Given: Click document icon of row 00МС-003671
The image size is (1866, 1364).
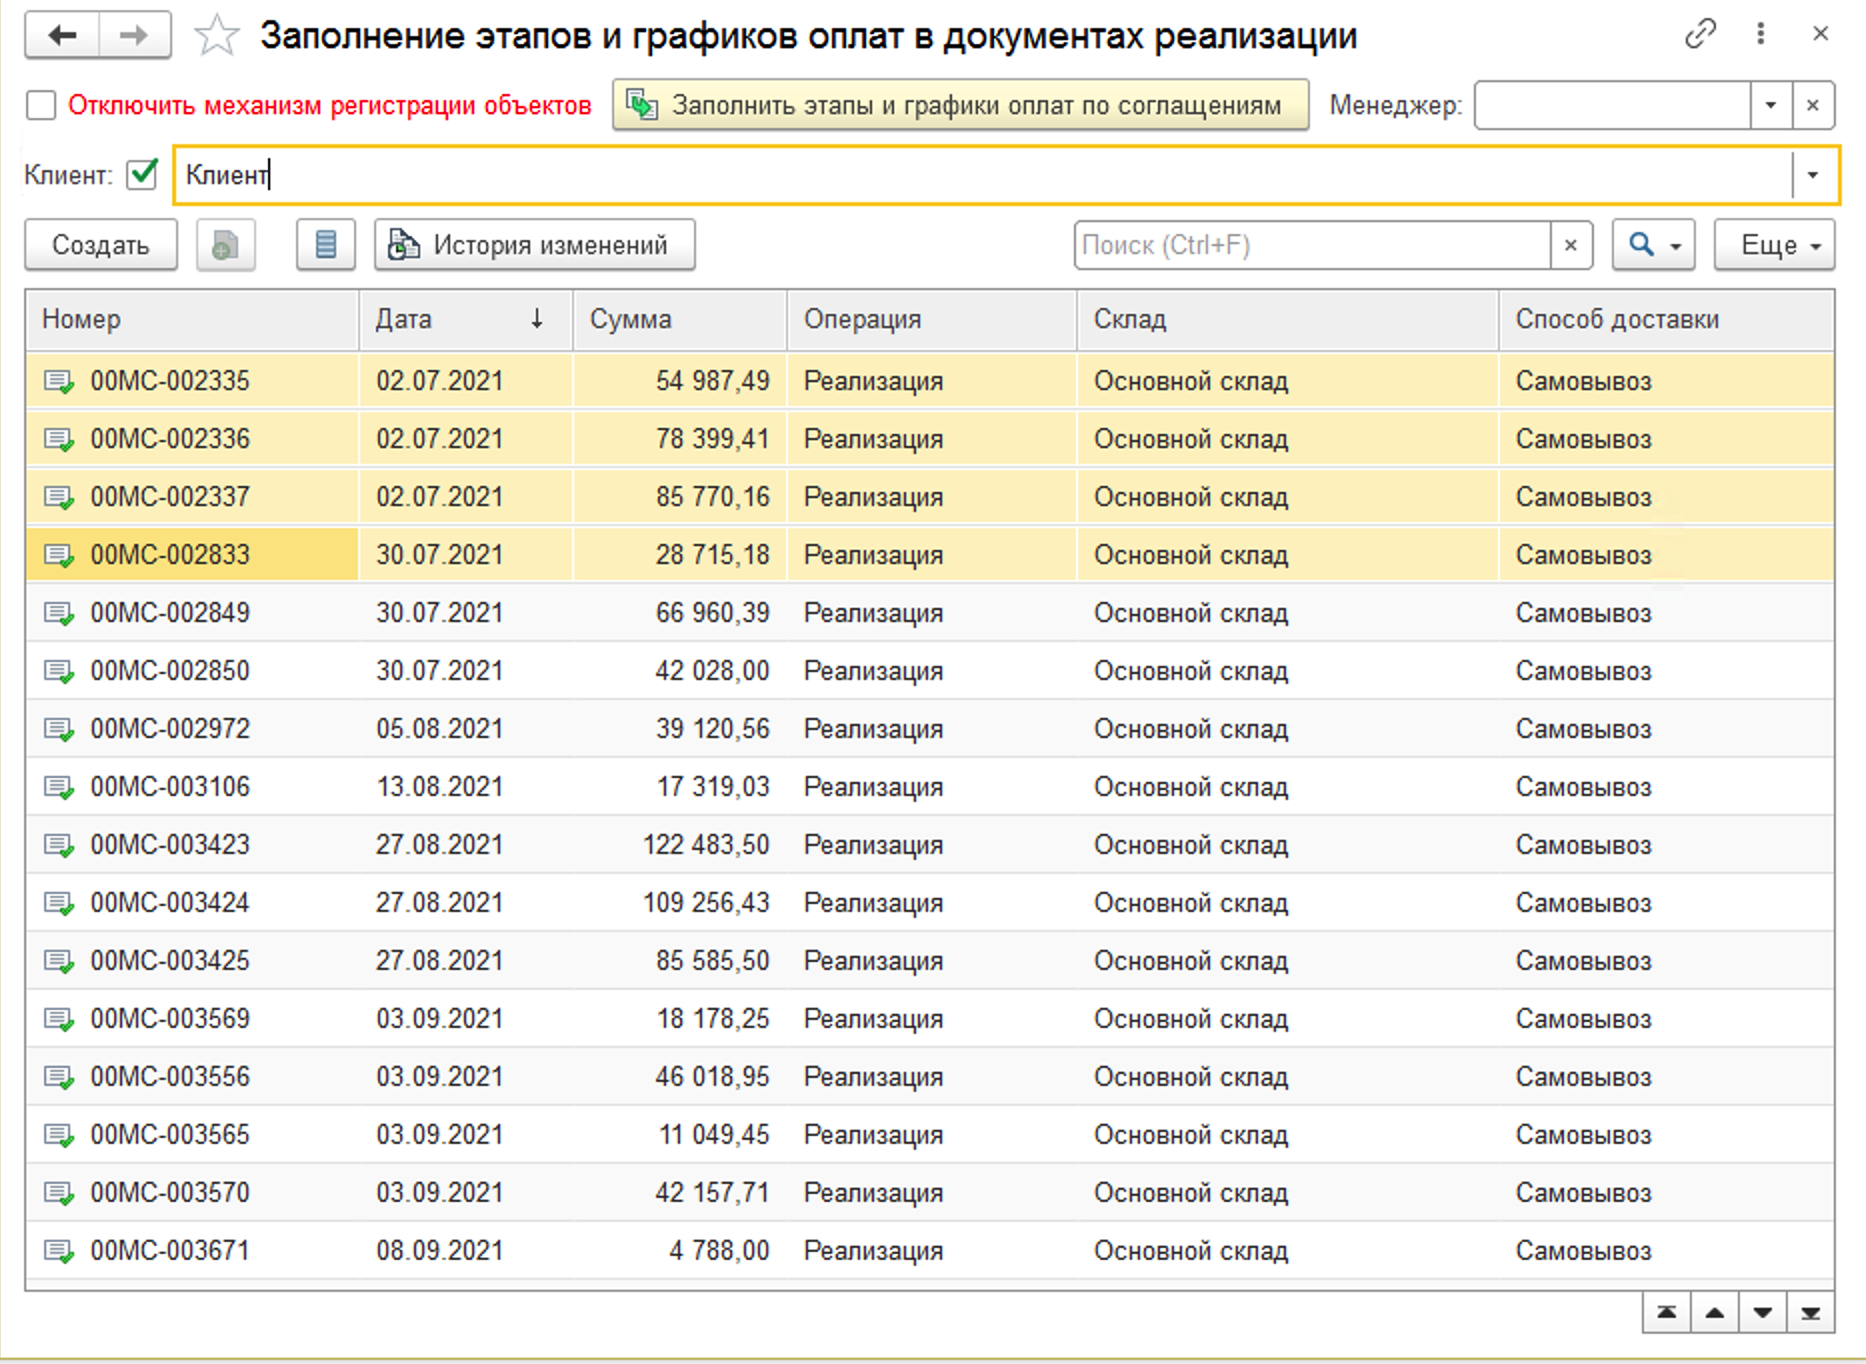Looking at the screenshot, I should (x=59, y=1251).
